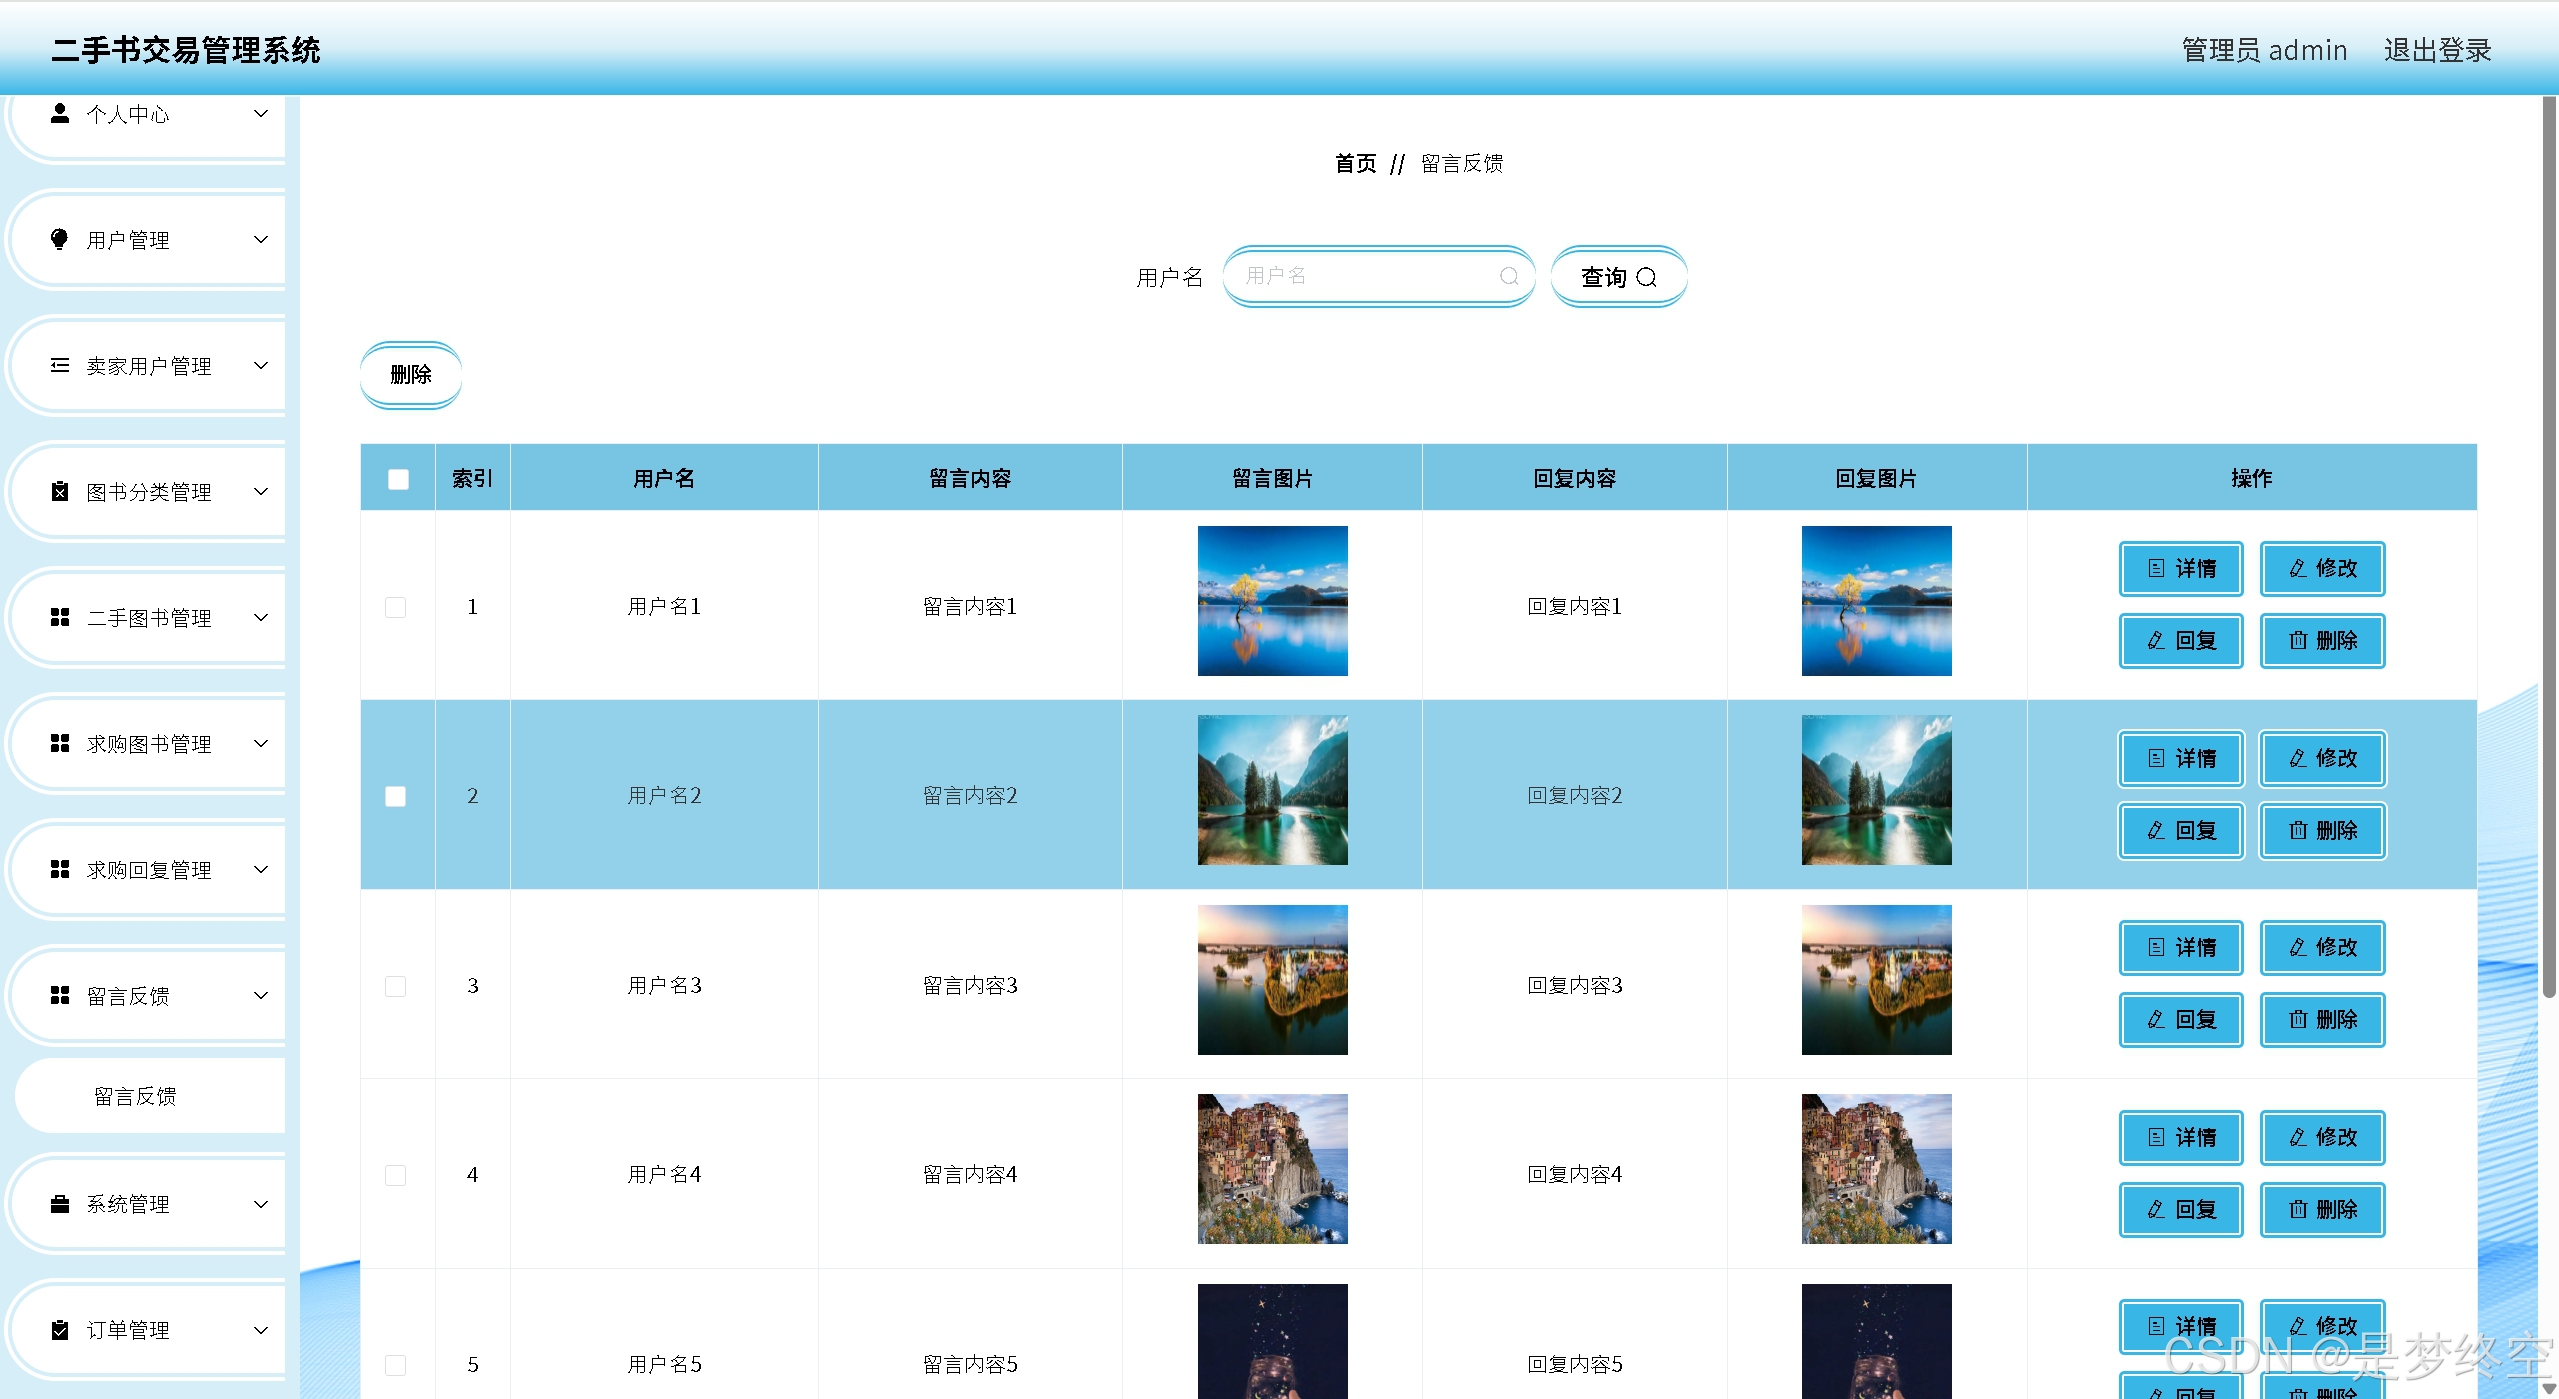The height and width of the screenshot is (1399, 2559).
Task: Expand the 二手图书管理 chevron
Action: click(260, 617)
